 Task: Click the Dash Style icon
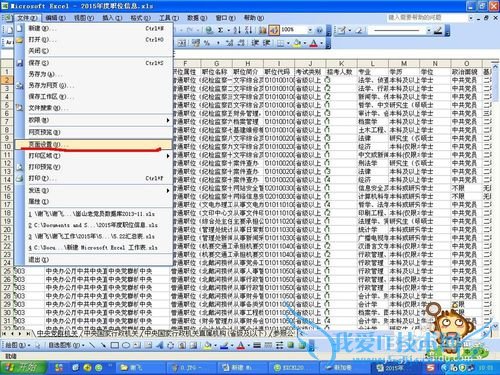pos(268,345)
